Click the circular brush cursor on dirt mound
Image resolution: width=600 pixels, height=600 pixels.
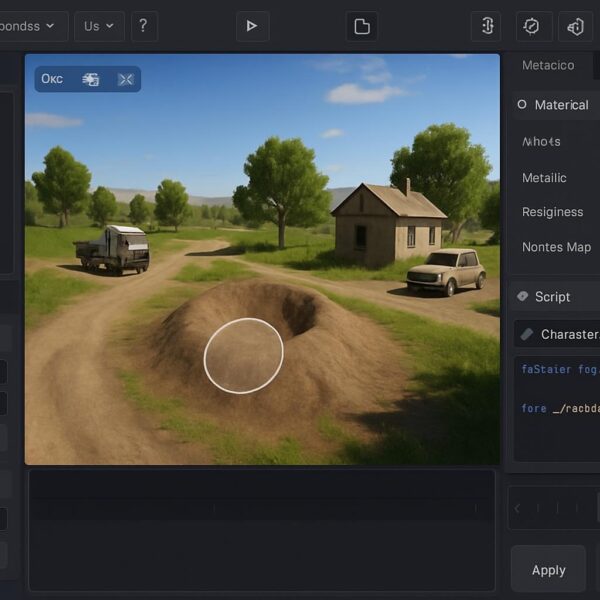pos(243,356)
